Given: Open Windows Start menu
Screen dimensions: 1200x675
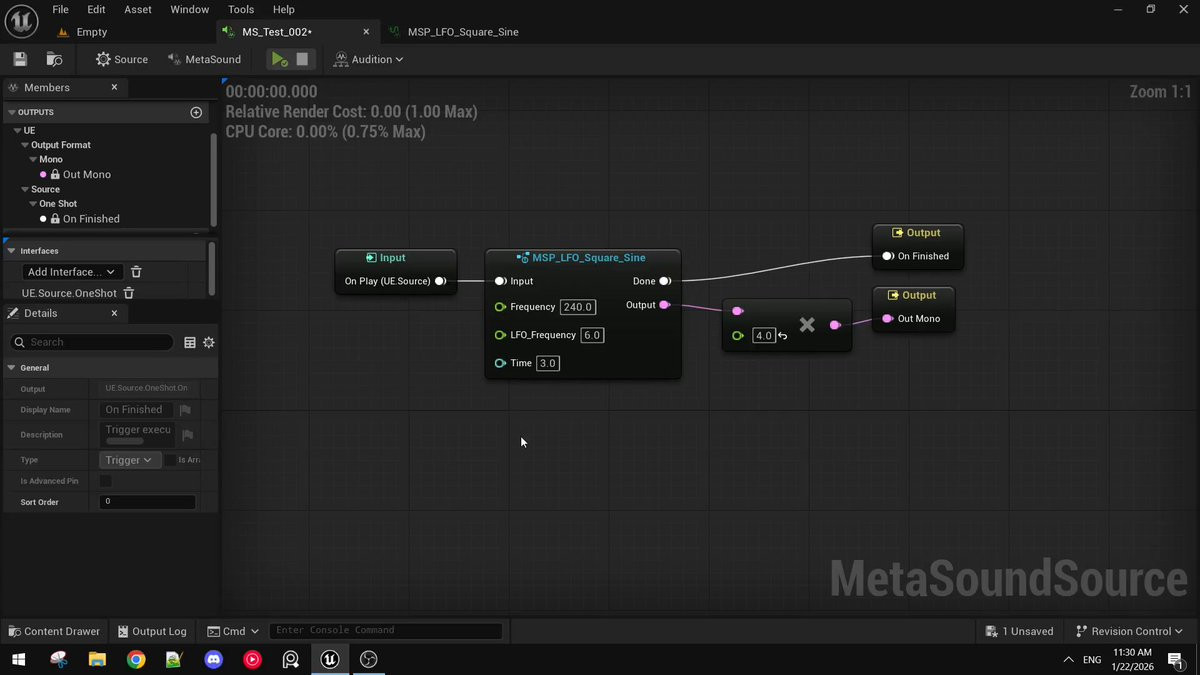Looking at the screenshot, I should 18,659.
